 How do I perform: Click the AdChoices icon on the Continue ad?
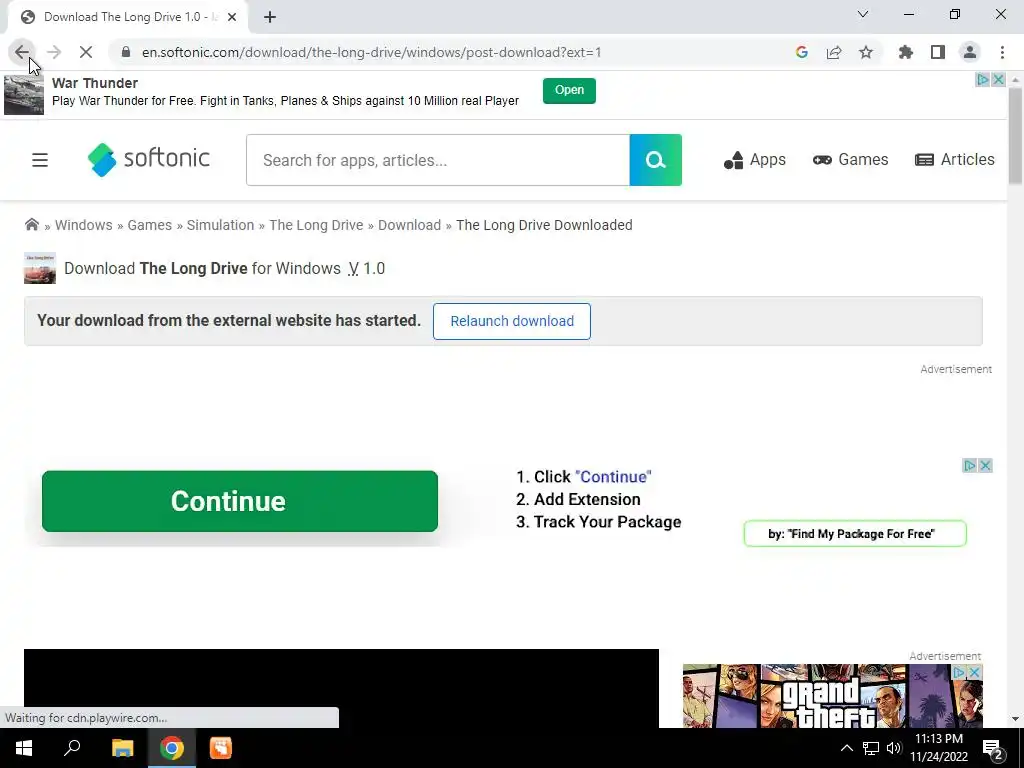click(x=970, y=466)
